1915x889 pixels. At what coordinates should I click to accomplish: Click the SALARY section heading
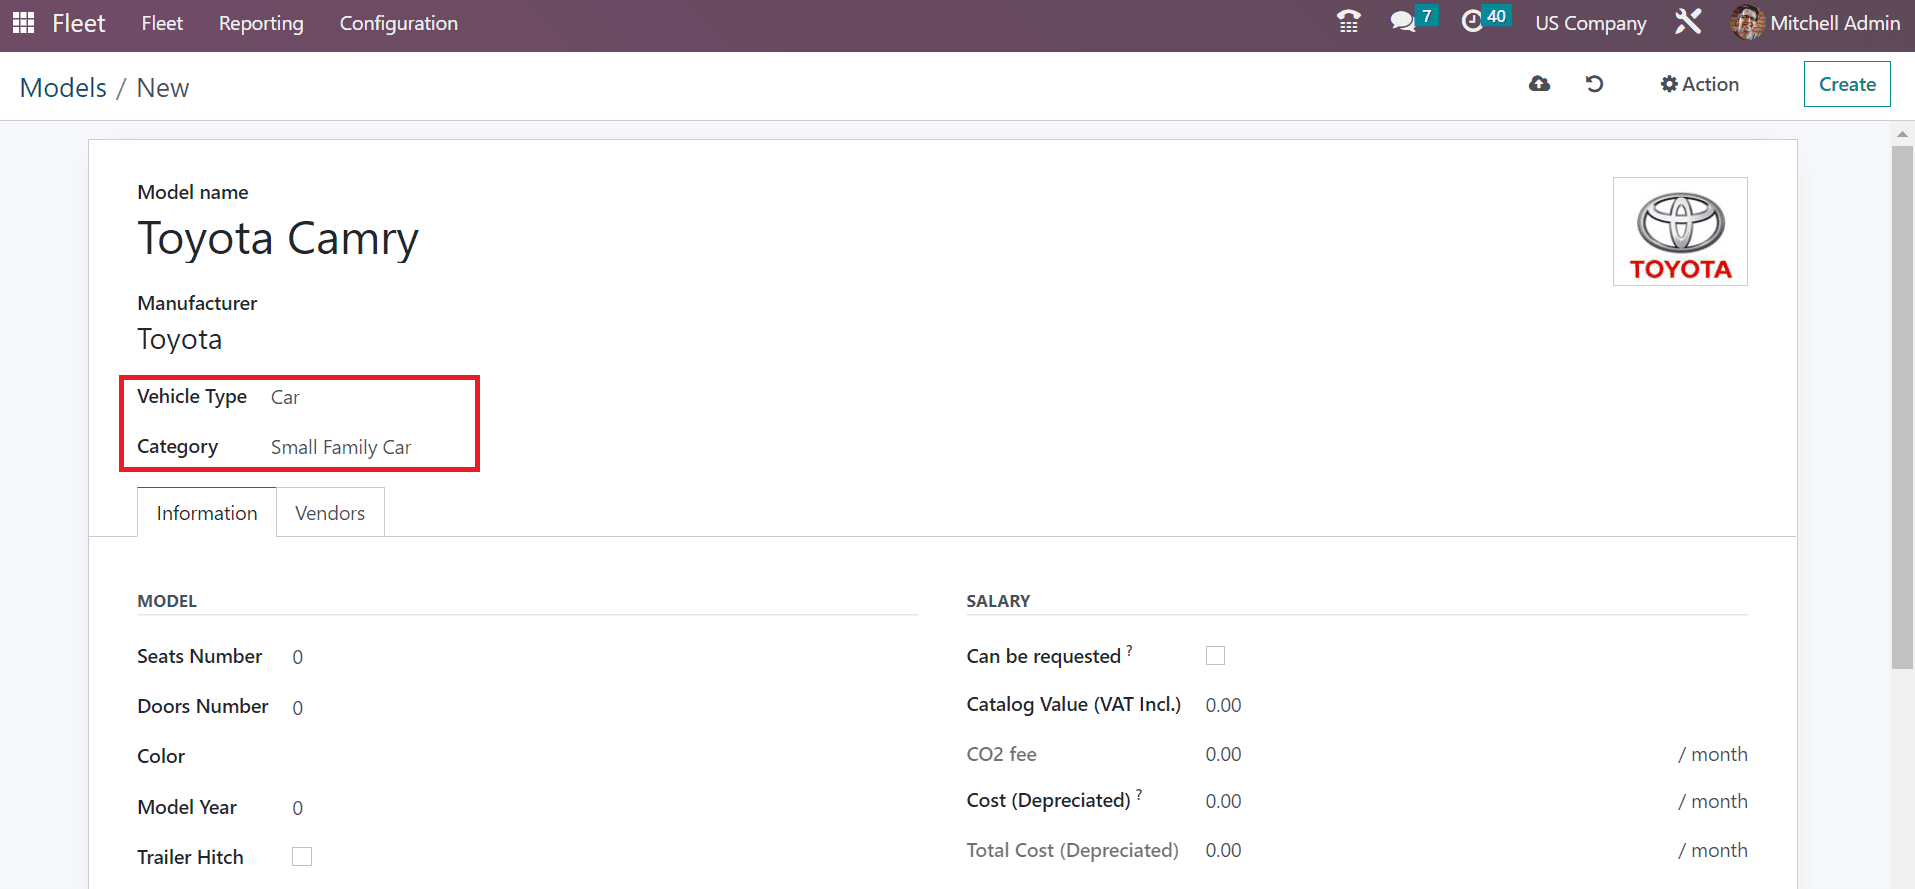pyautogui.click(x=998, y=601)
